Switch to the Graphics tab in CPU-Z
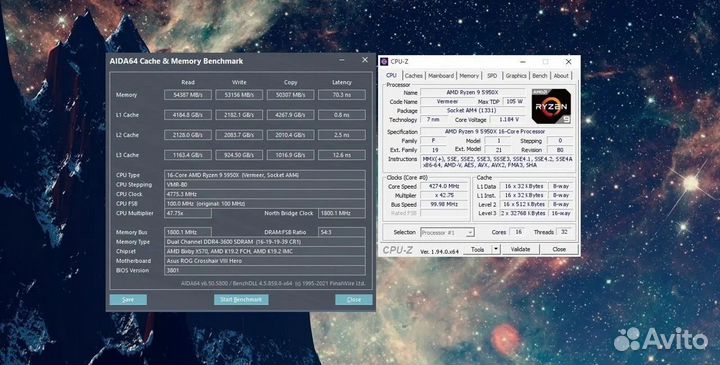The image size is (720, 365). pos(516,76)
